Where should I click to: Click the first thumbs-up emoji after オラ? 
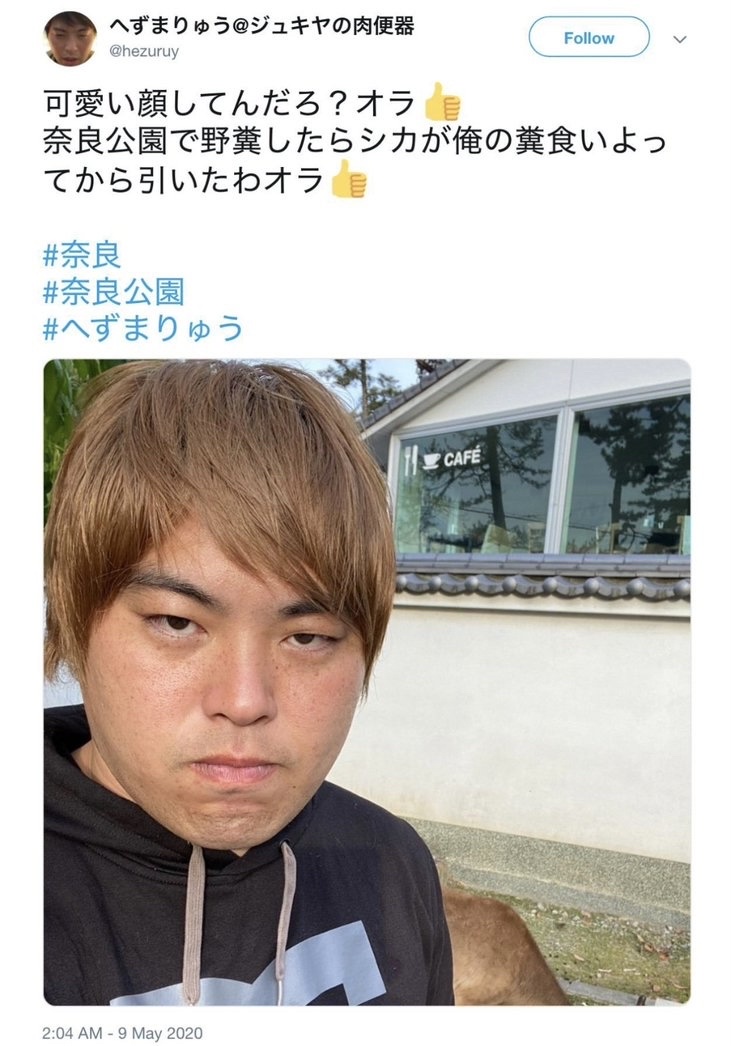[442, 103]
